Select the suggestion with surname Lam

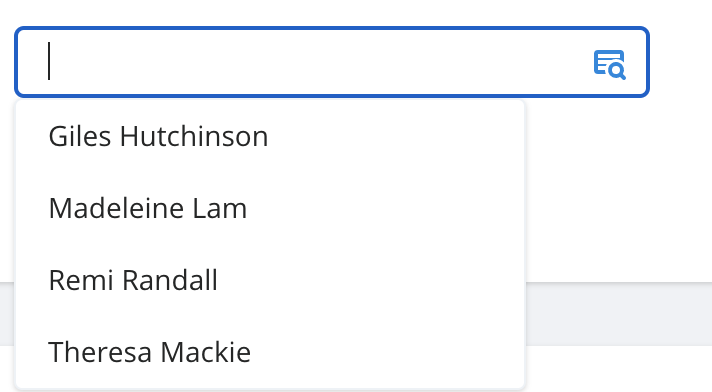(x=270, y=208)
